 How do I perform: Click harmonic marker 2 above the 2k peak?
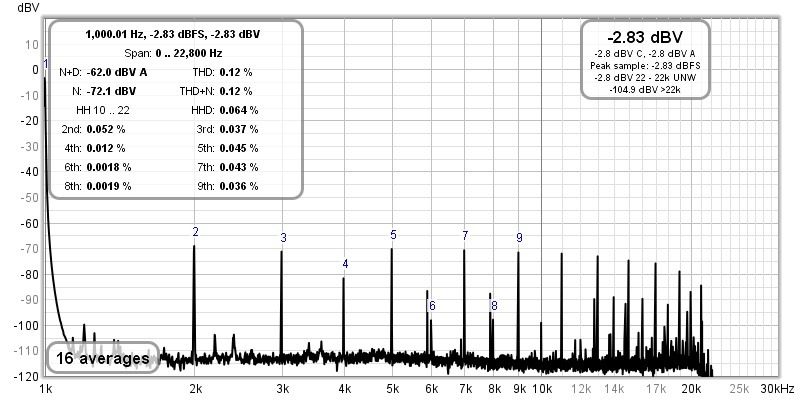click(x=195, y=232)
